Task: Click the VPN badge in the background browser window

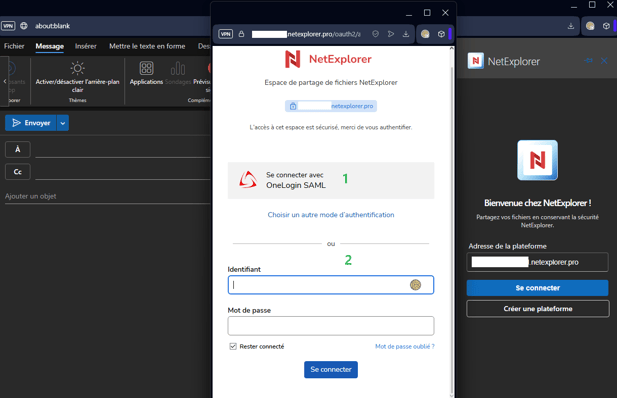Action: 8,26
